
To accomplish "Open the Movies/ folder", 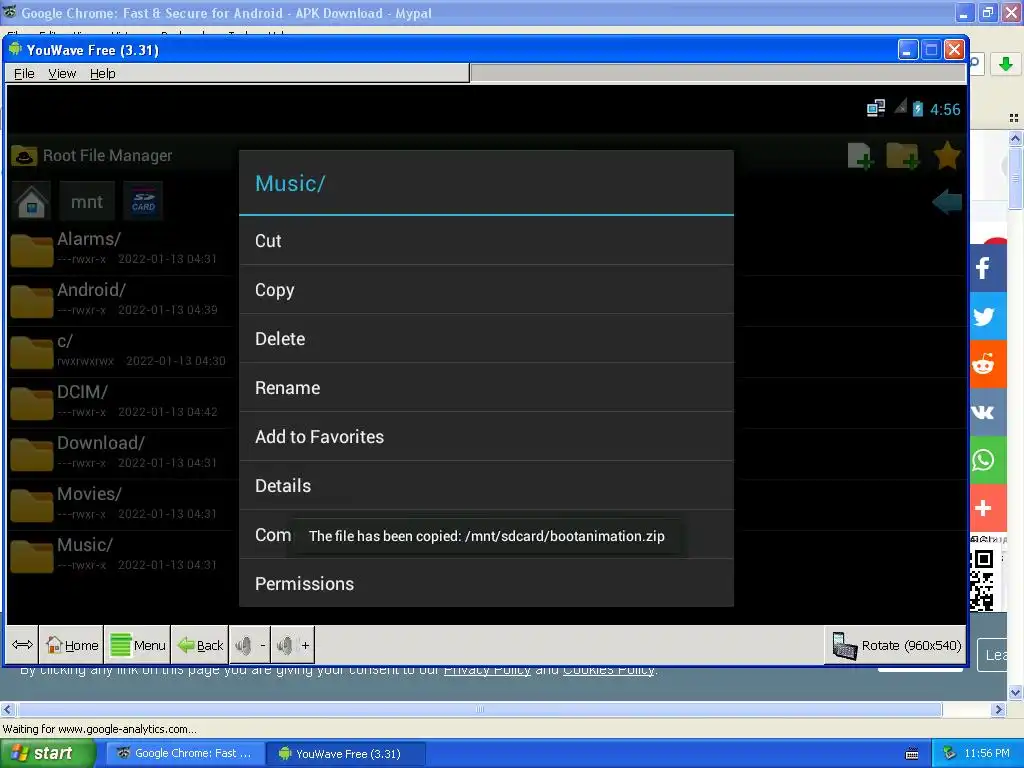I will [121, 504].
